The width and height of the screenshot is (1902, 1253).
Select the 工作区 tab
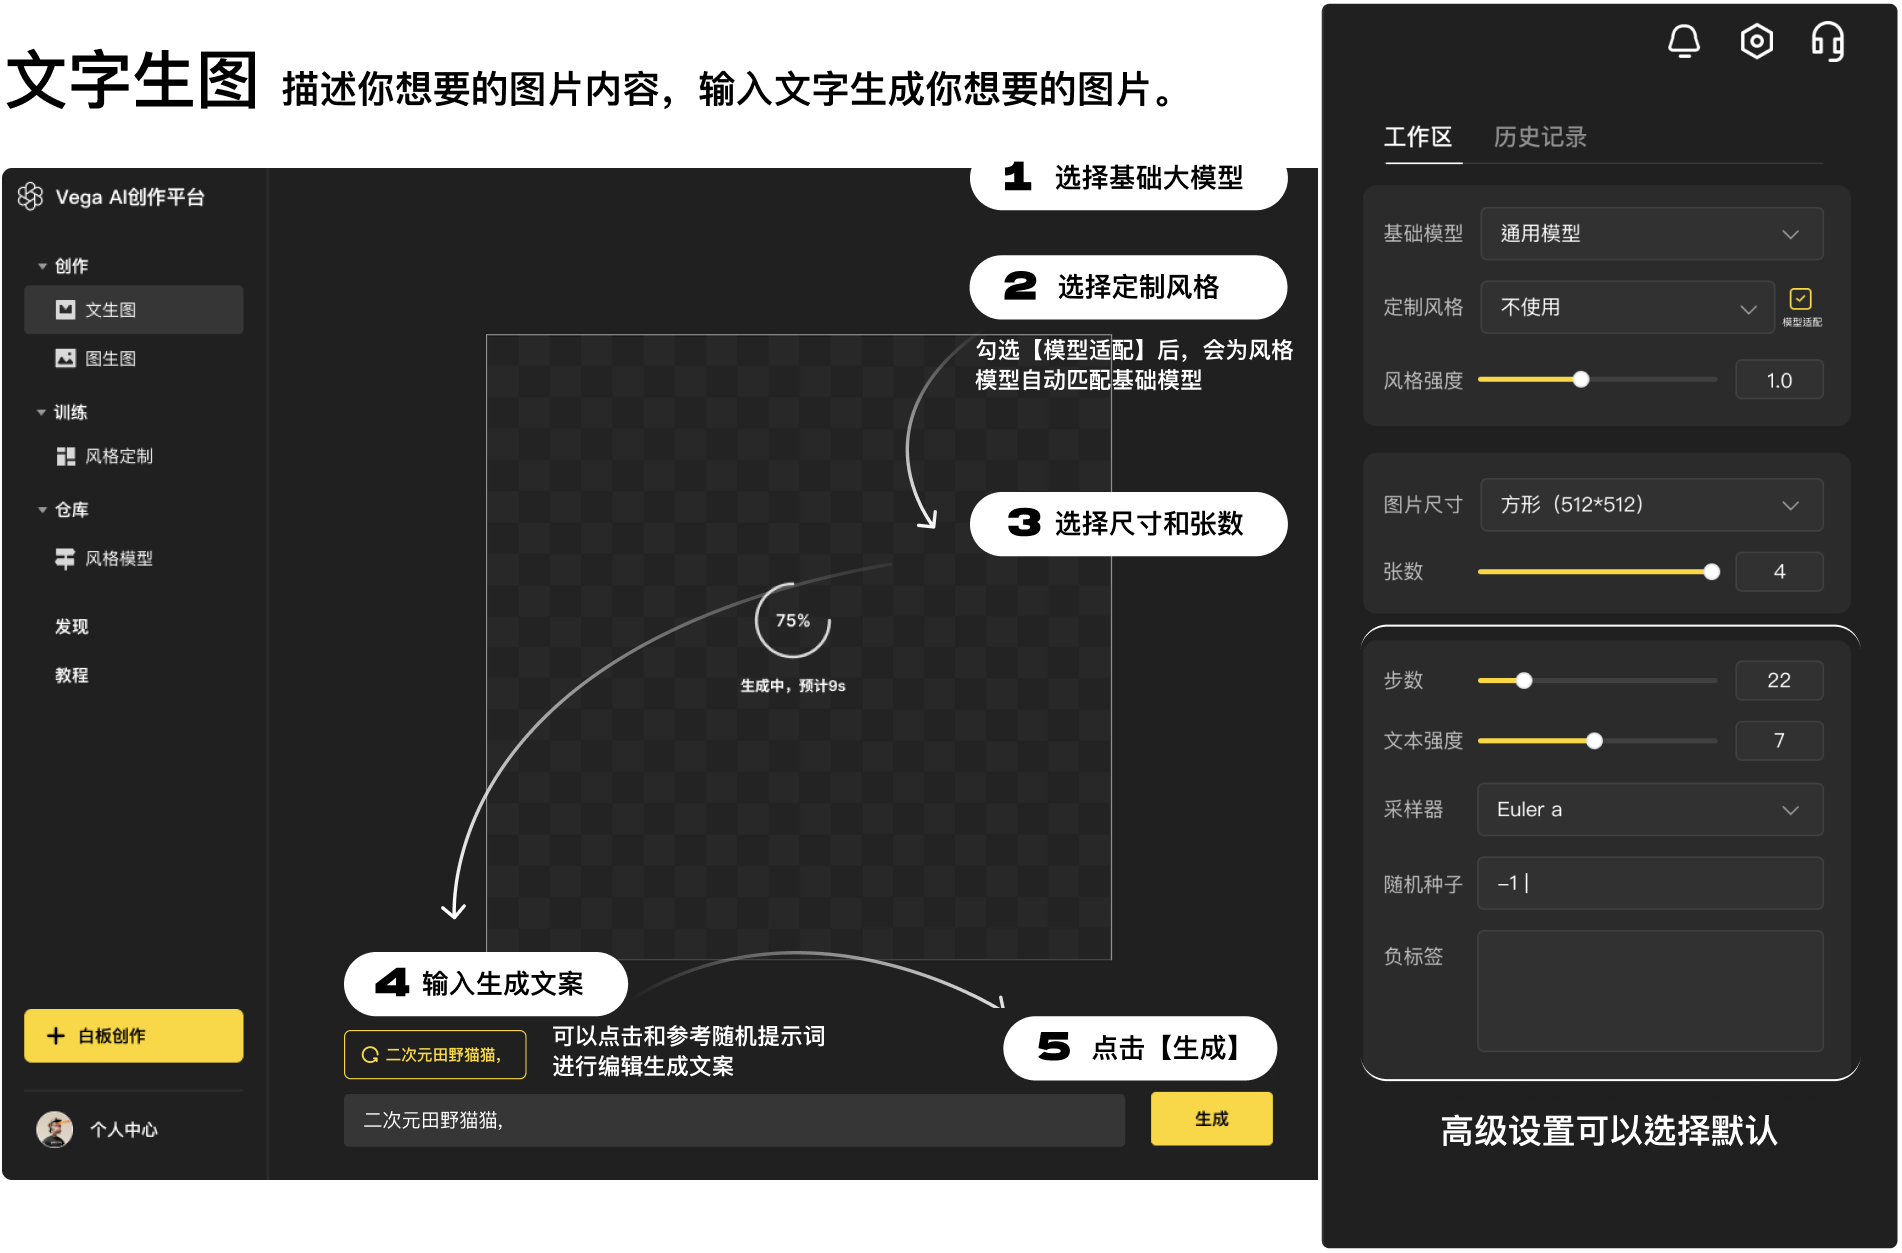click(x=1417, y=137)
